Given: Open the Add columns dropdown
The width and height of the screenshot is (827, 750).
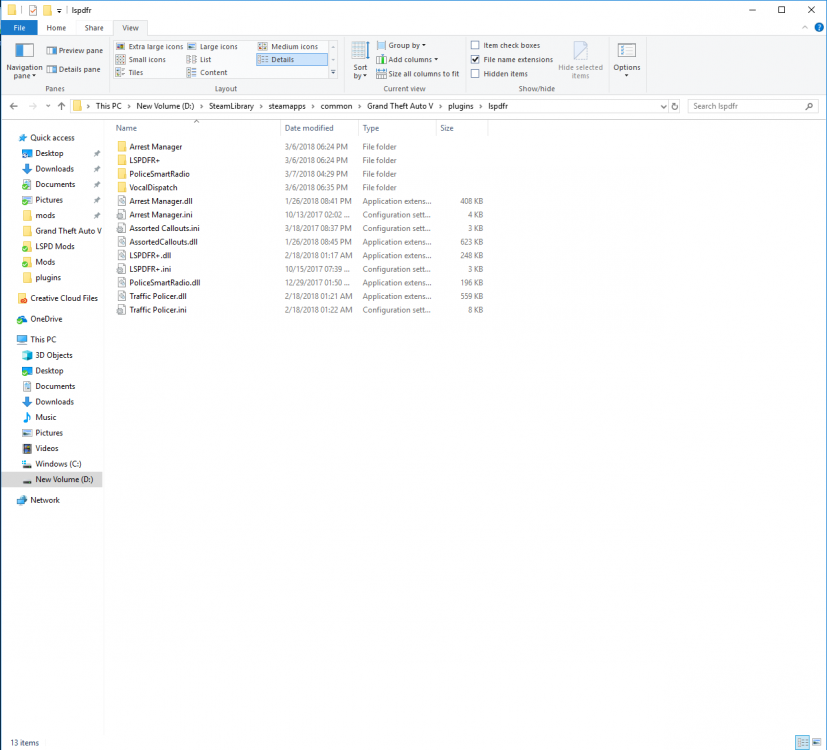Looking at the screenshot, I should [x=407, y=60].
